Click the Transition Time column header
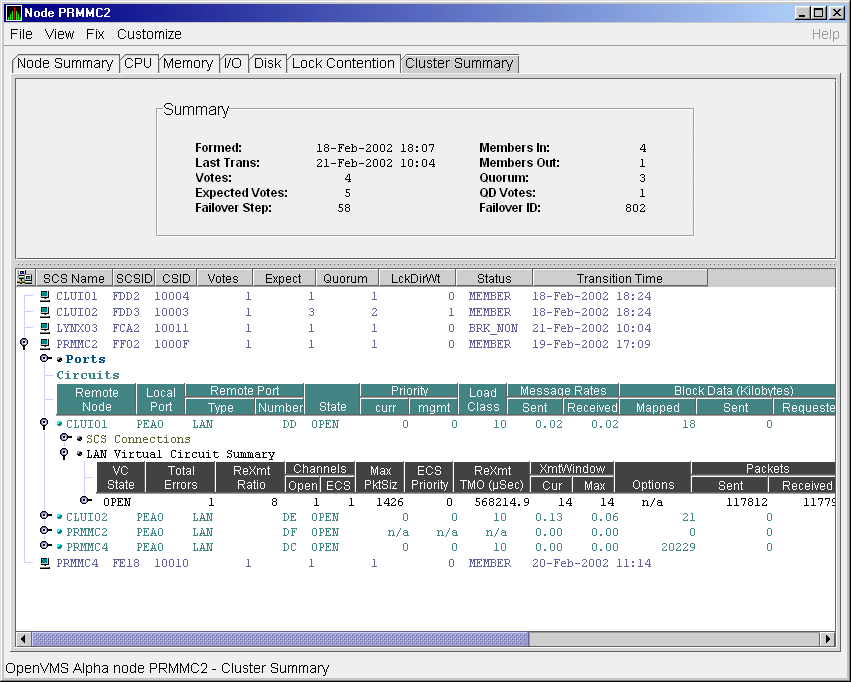Viewport: 851px width, 682px height. 620,278
